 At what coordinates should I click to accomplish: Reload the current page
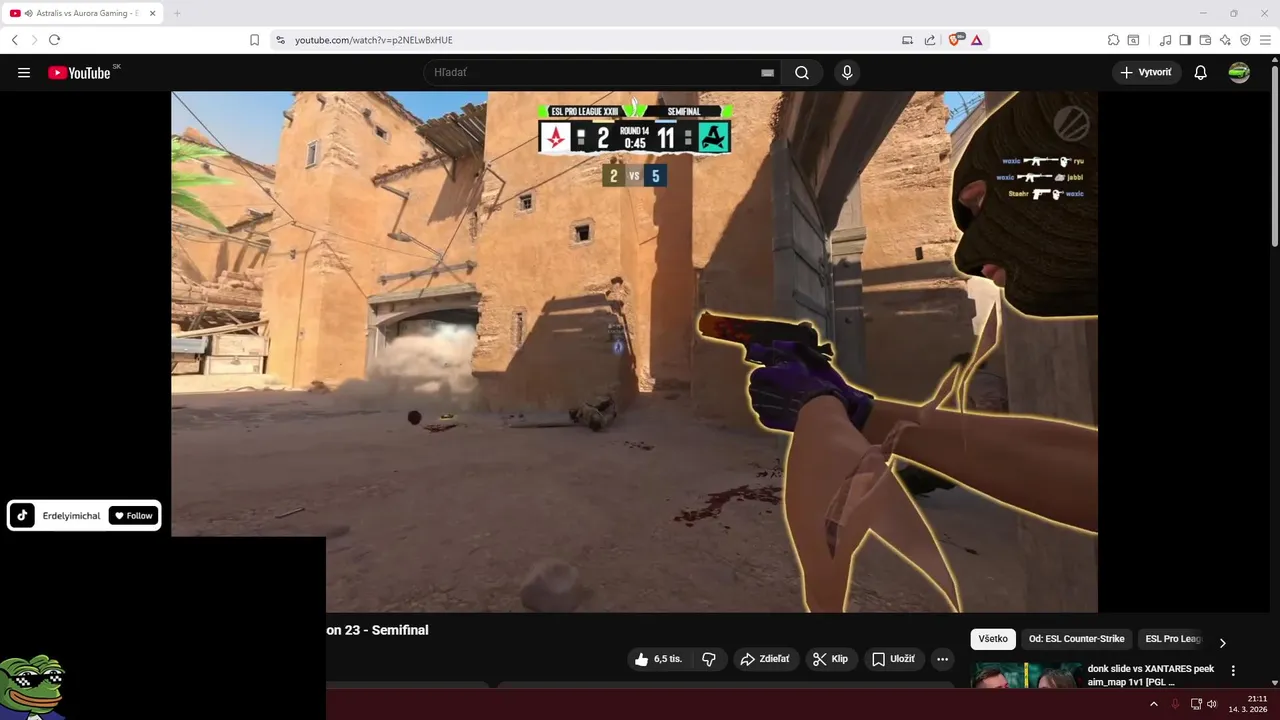55,40
